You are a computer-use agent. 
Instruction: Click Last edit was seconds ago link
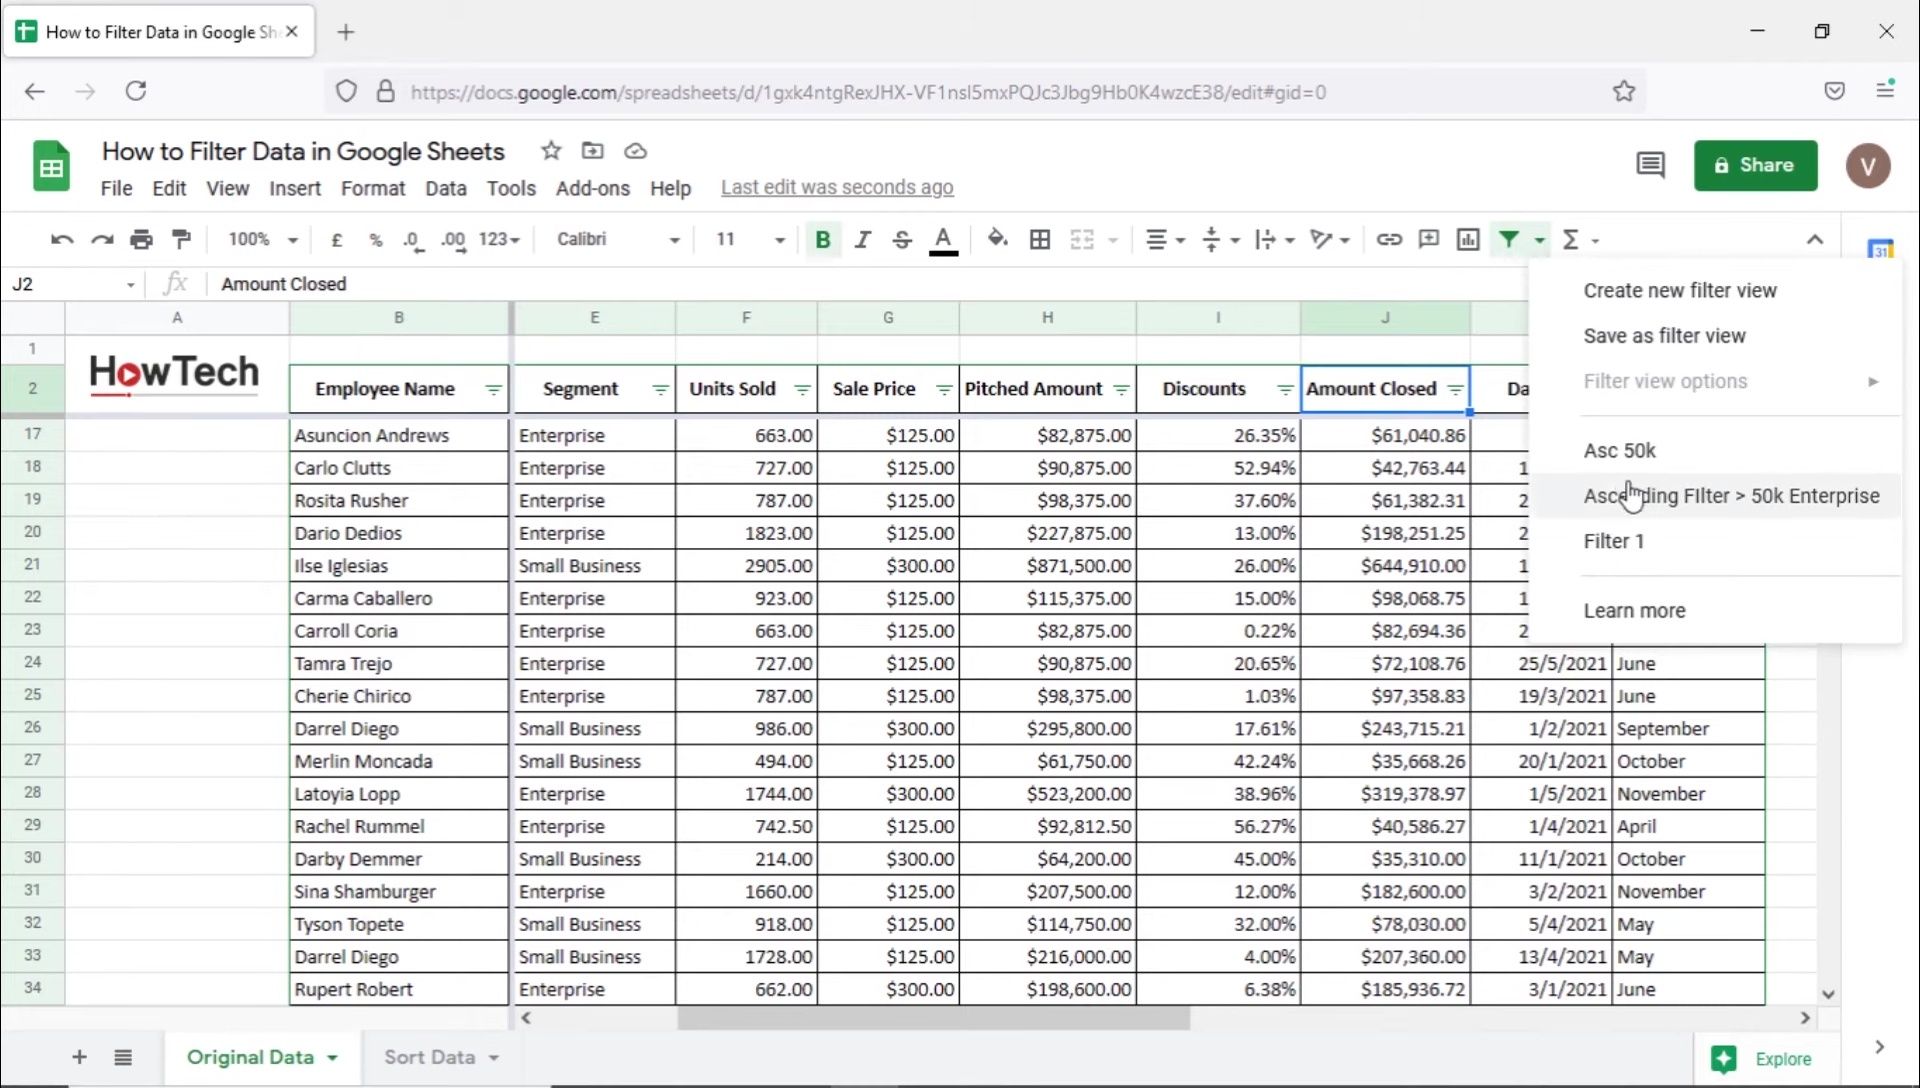[837, 188]
